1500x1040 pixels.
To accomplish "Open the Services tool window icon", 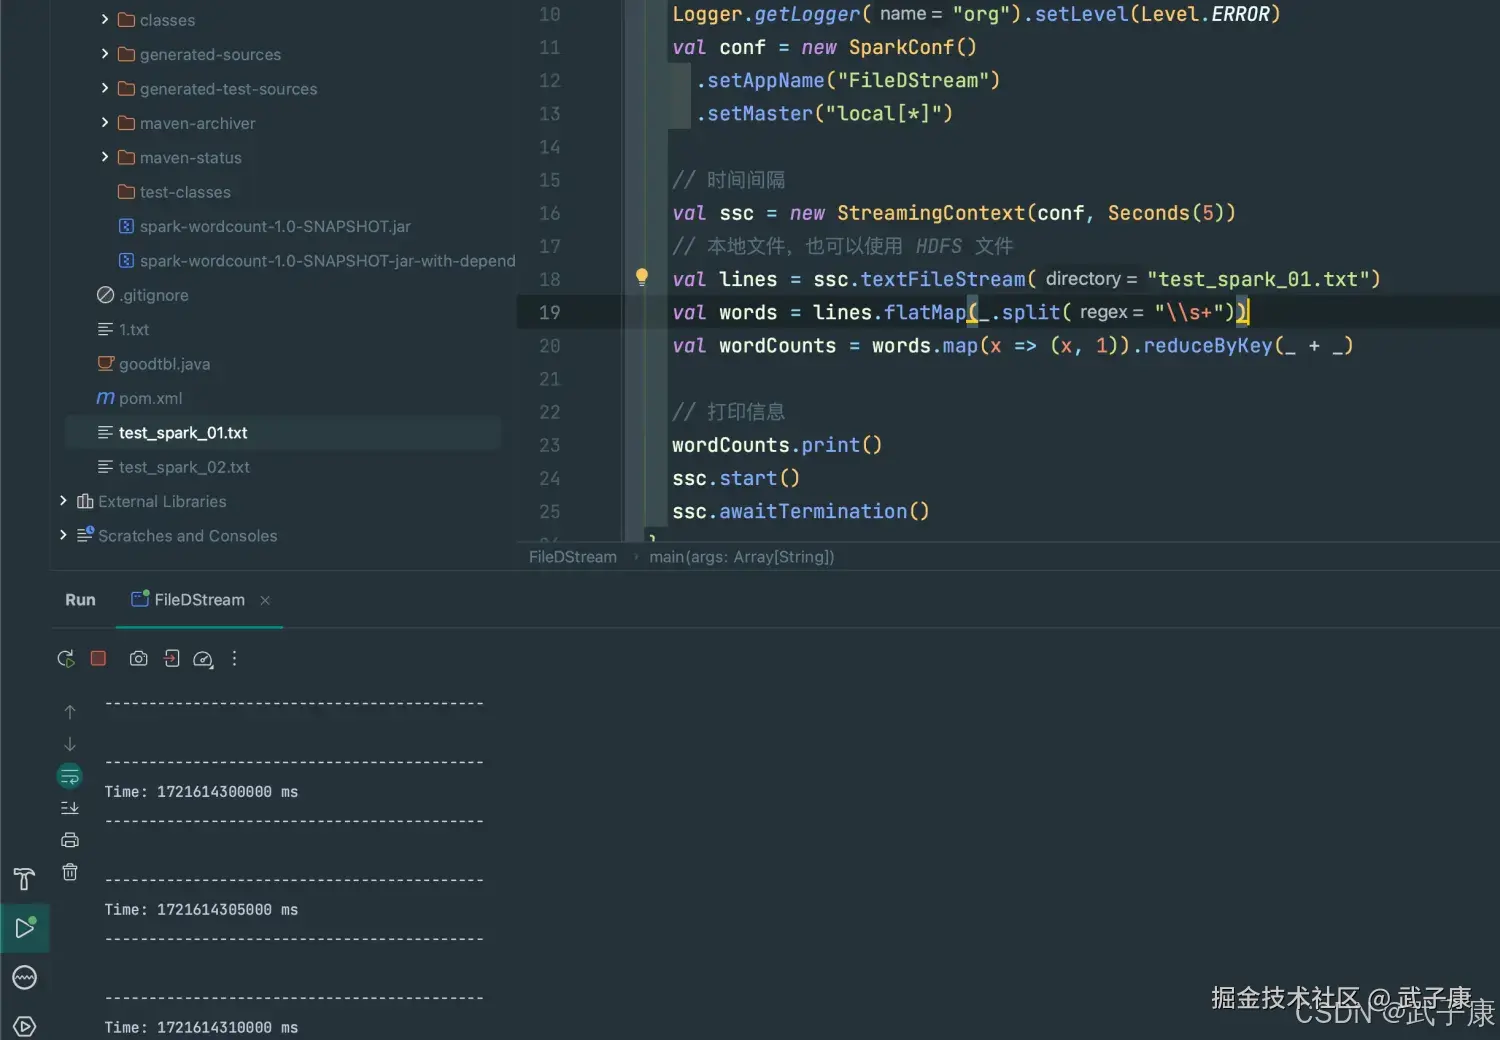I will (x=25, y=1026).
